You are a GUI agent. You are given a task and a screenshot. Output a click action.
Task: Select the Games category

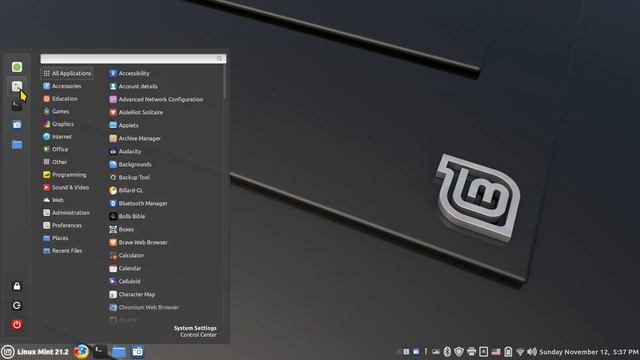pos(56,111)
